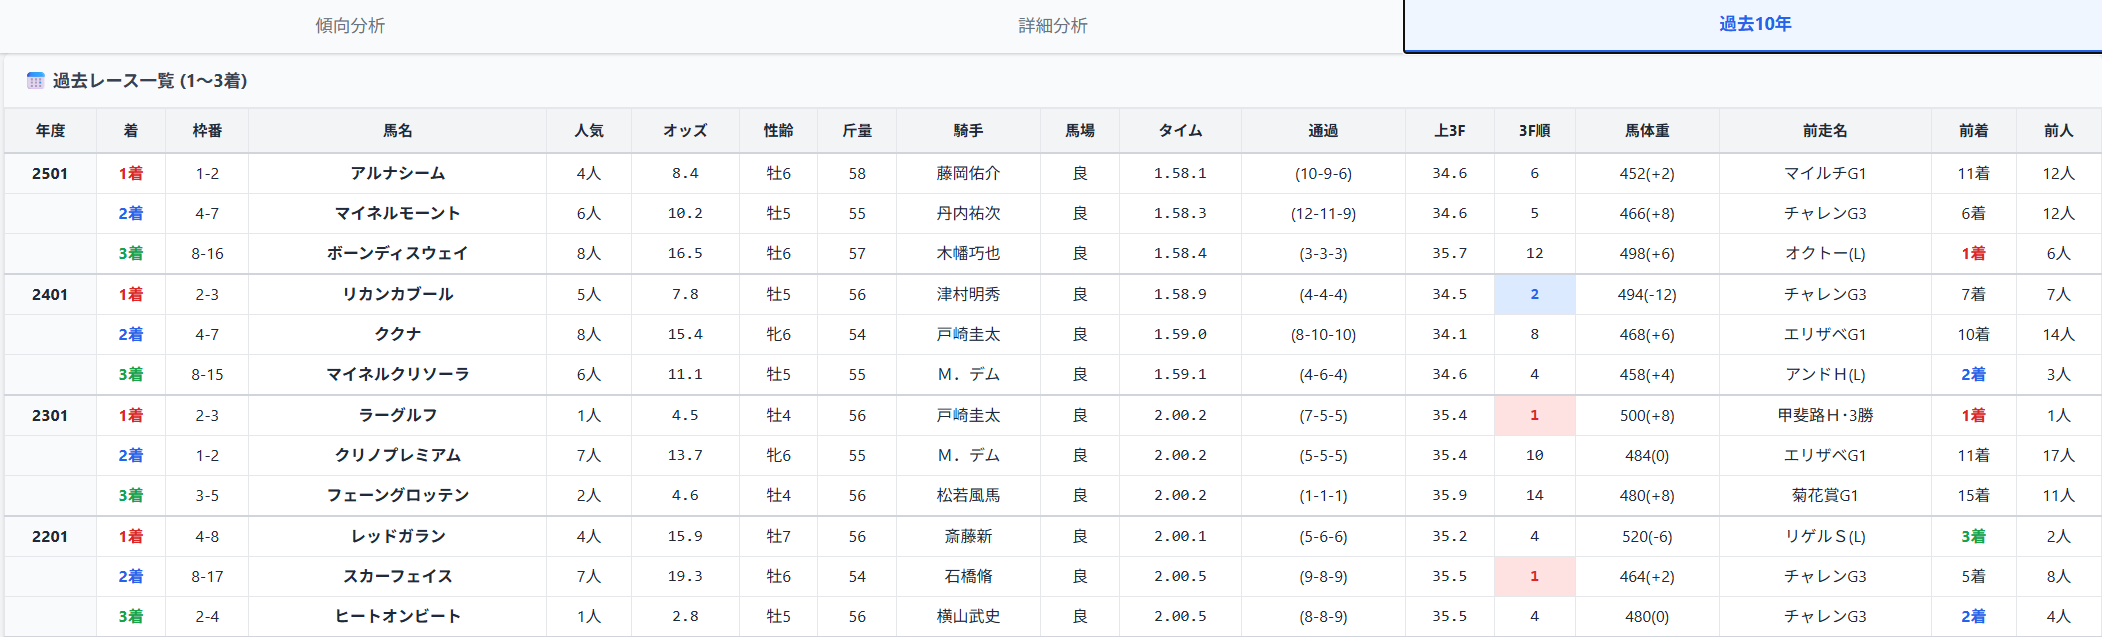Click the 馬名 column header
The image size is (2102, 637).
click(397, 131)
